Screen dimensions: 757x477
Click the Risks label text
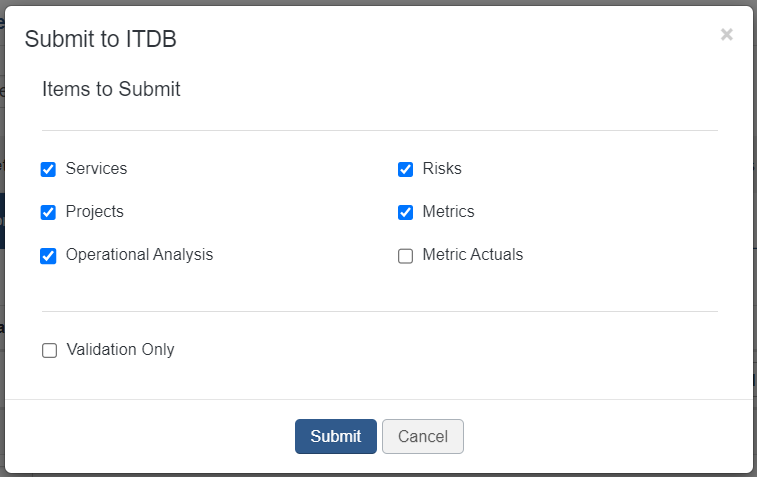pyautogui.click(x=442, y=168)
